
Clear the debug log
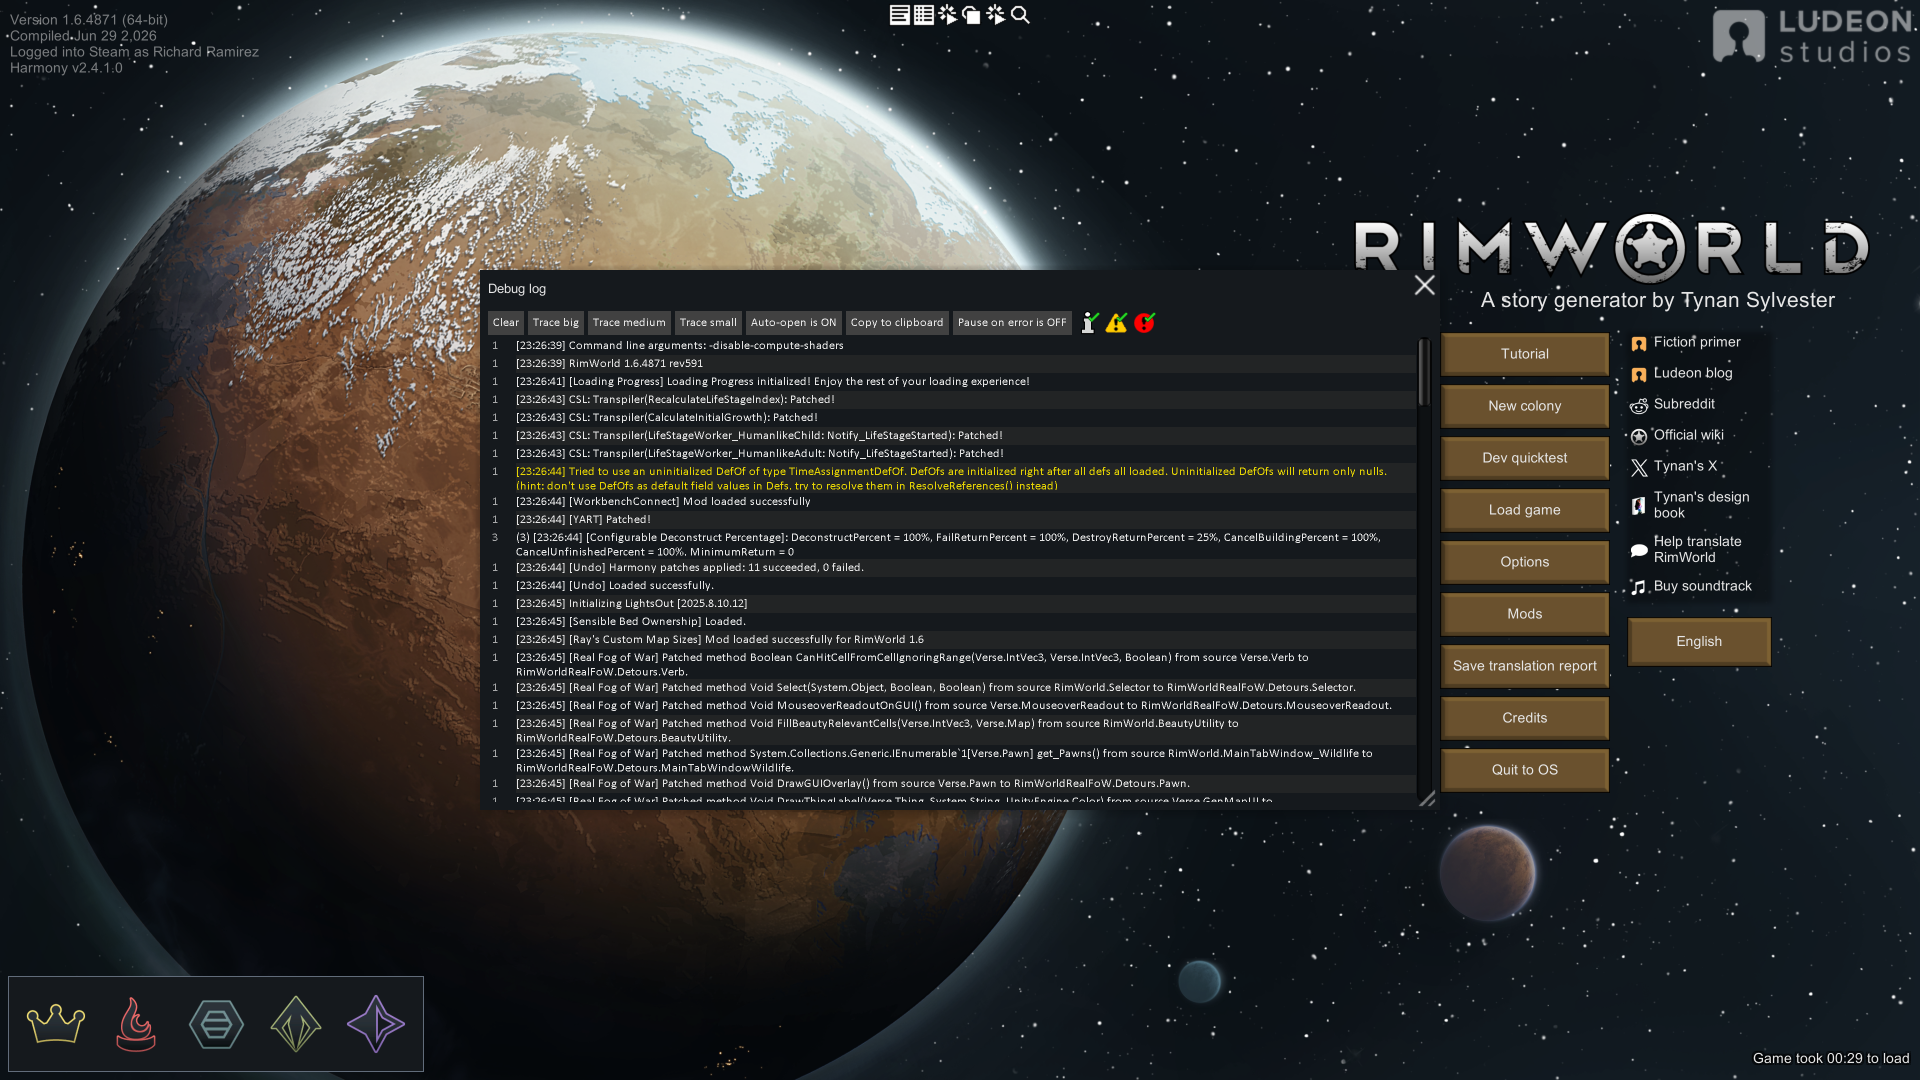pos(506,322)
